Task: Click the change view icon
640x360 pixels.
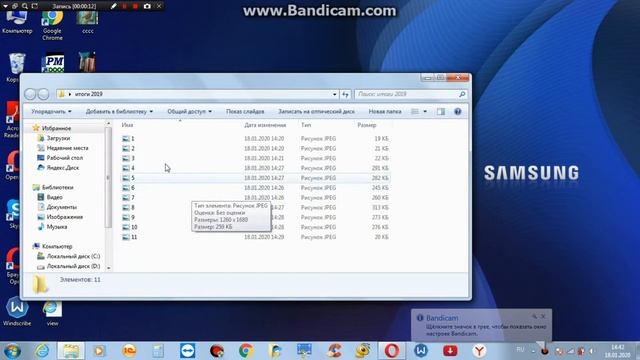Action: [x=415, y=111]
